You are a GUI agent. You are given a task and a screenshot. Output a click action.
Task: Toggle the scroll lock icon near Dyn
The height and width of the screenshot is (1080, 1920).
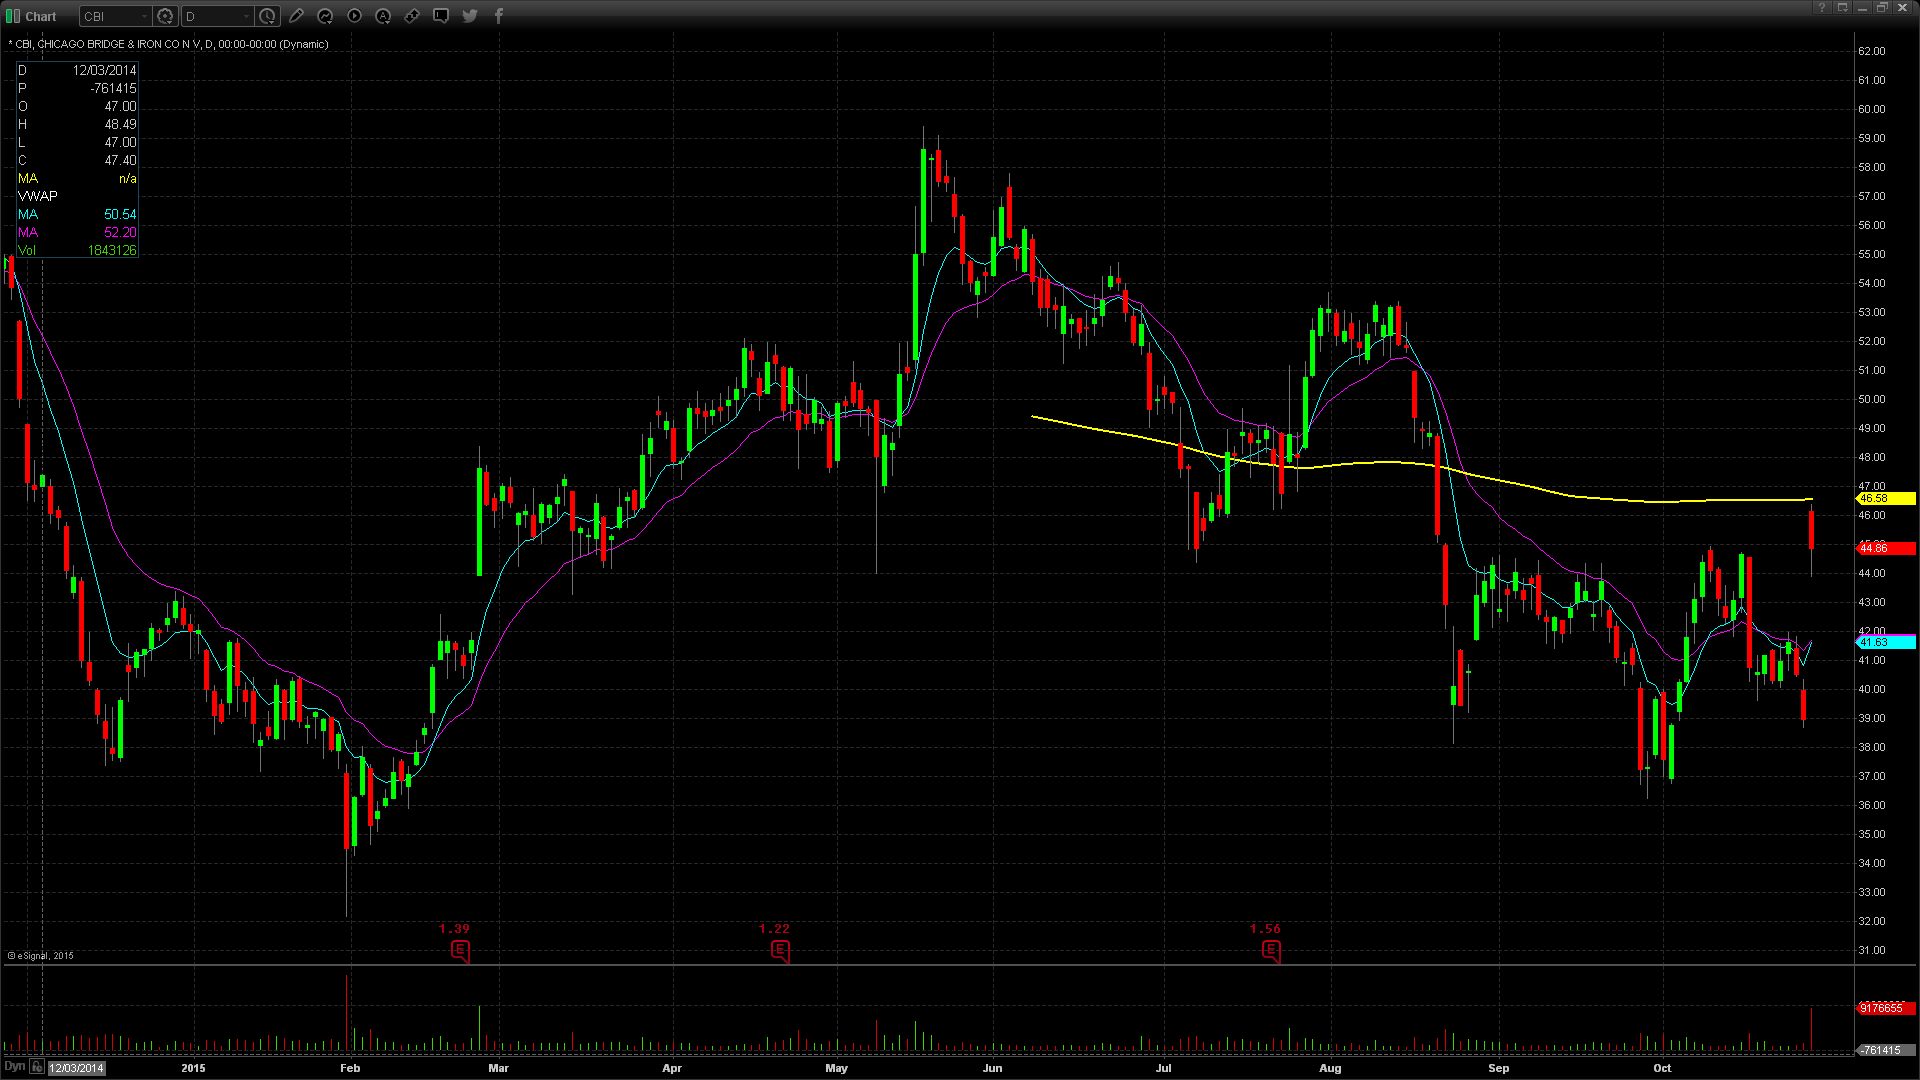37,1067
